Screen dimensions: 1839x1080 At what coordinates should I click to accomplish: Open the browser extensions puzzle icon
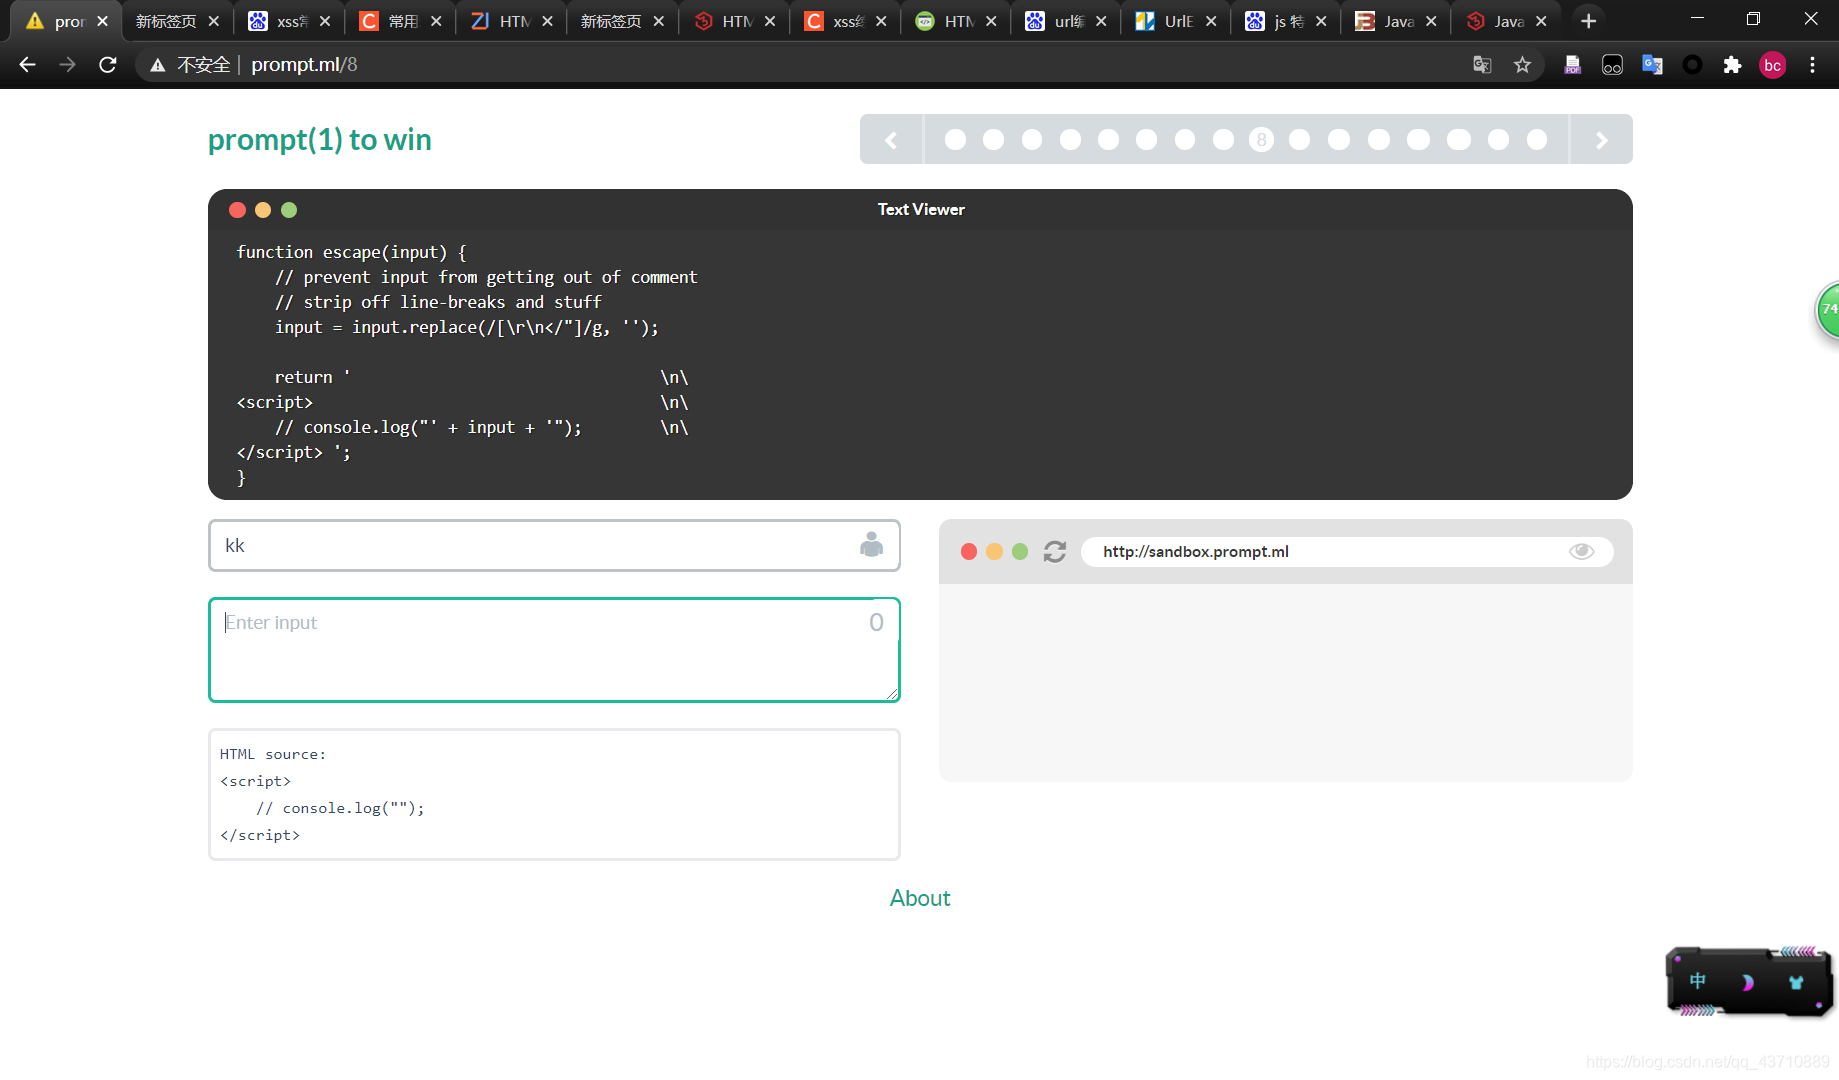pyautogui.click(x=1732, y=65)
